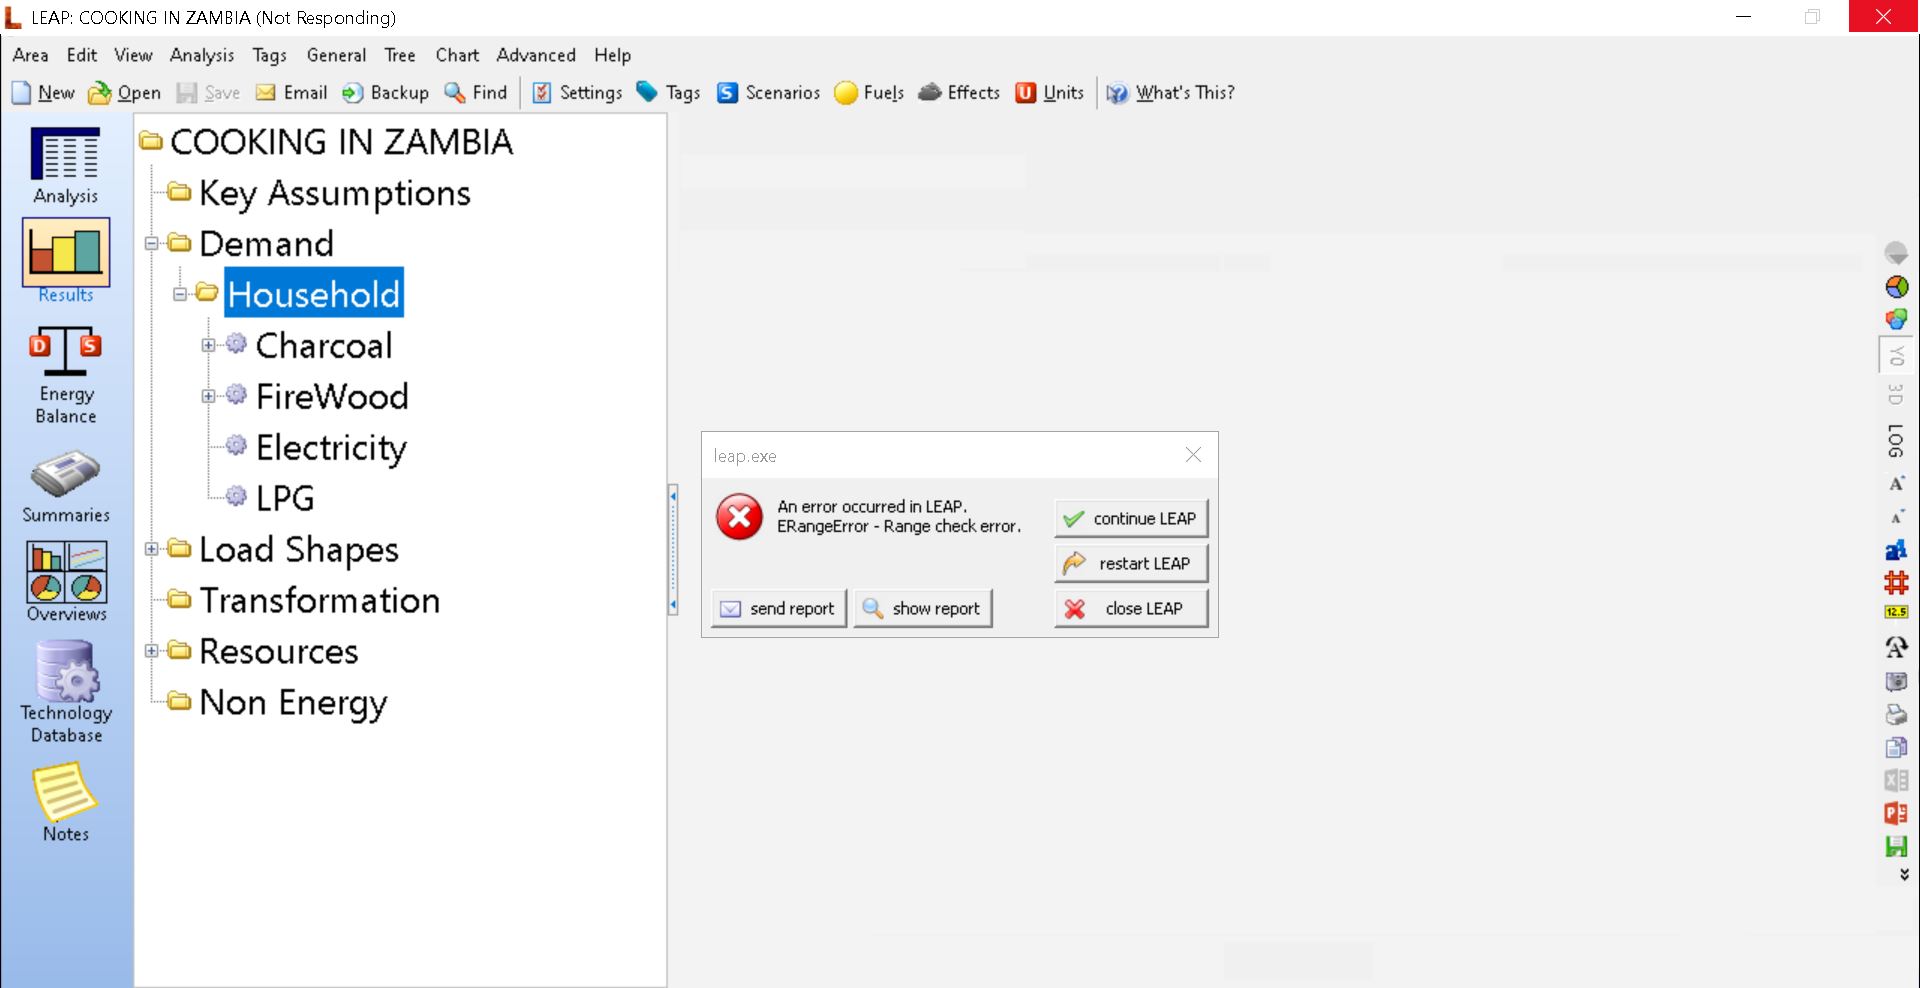Open the Advanced menu
The width and height of the screenshot is (1920, 988).
(x=536, y=55)
